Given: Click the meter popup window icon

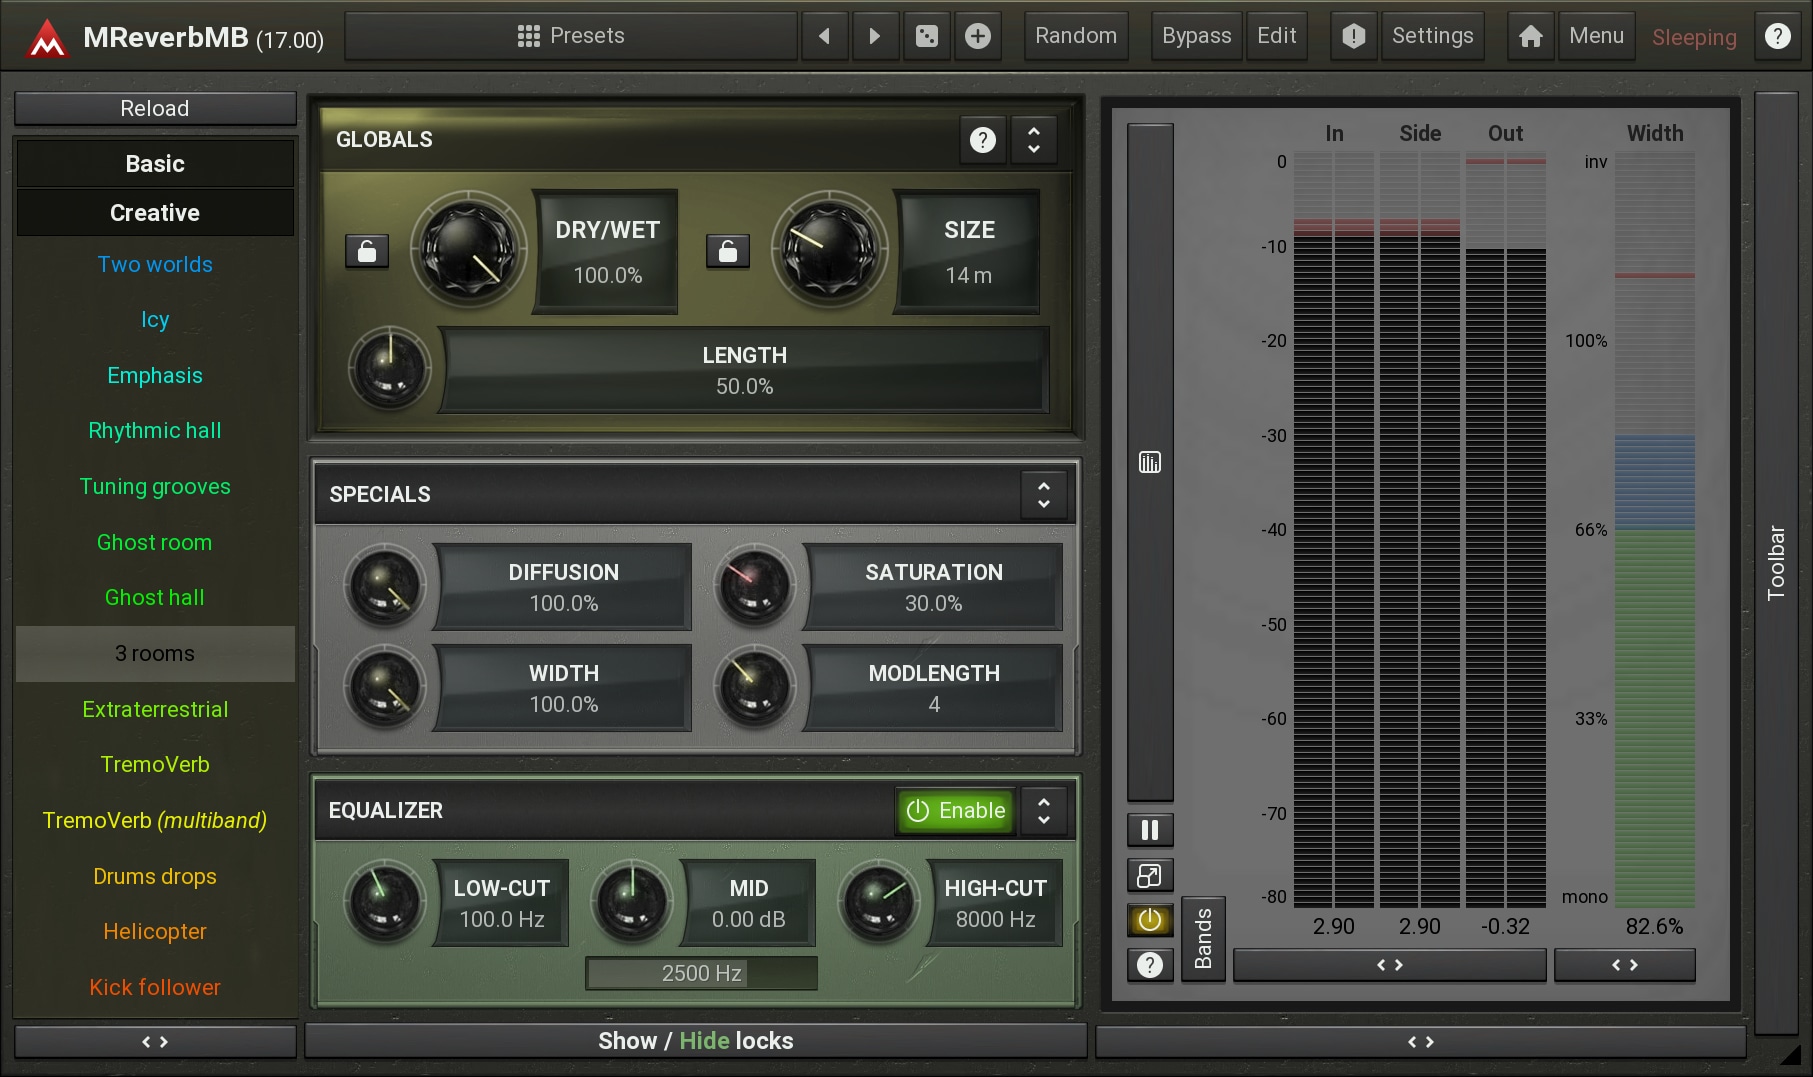Looking at the screenshot, I should [x=1150, y=876].
